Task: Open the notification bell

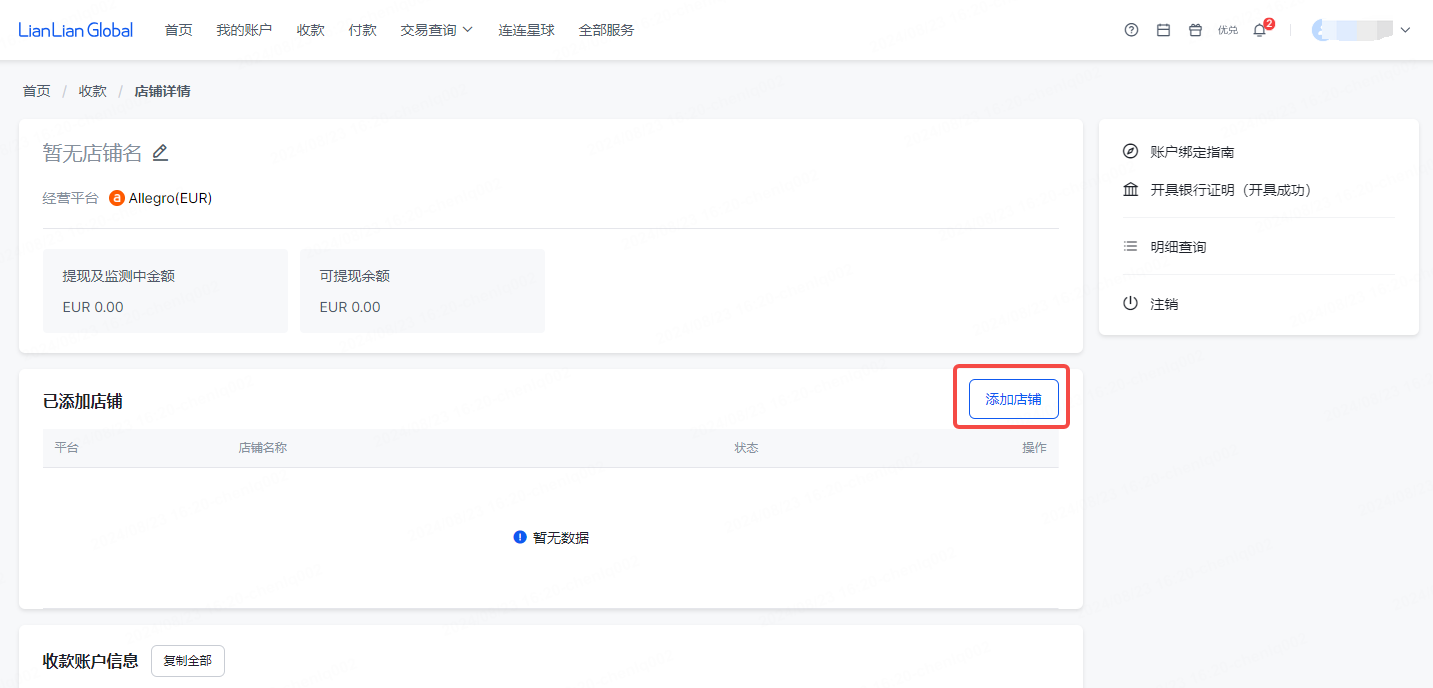Action: (1260, 30)
